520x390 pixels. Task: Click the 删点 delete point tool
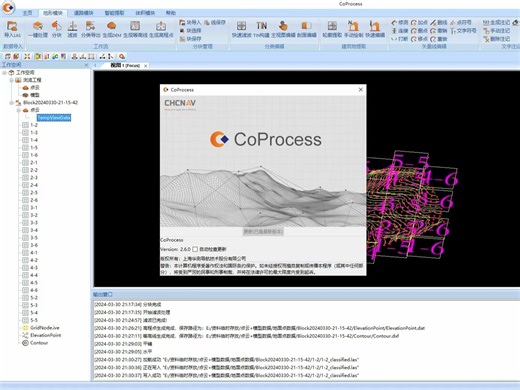pyautogui.click(x=419, y=31)
